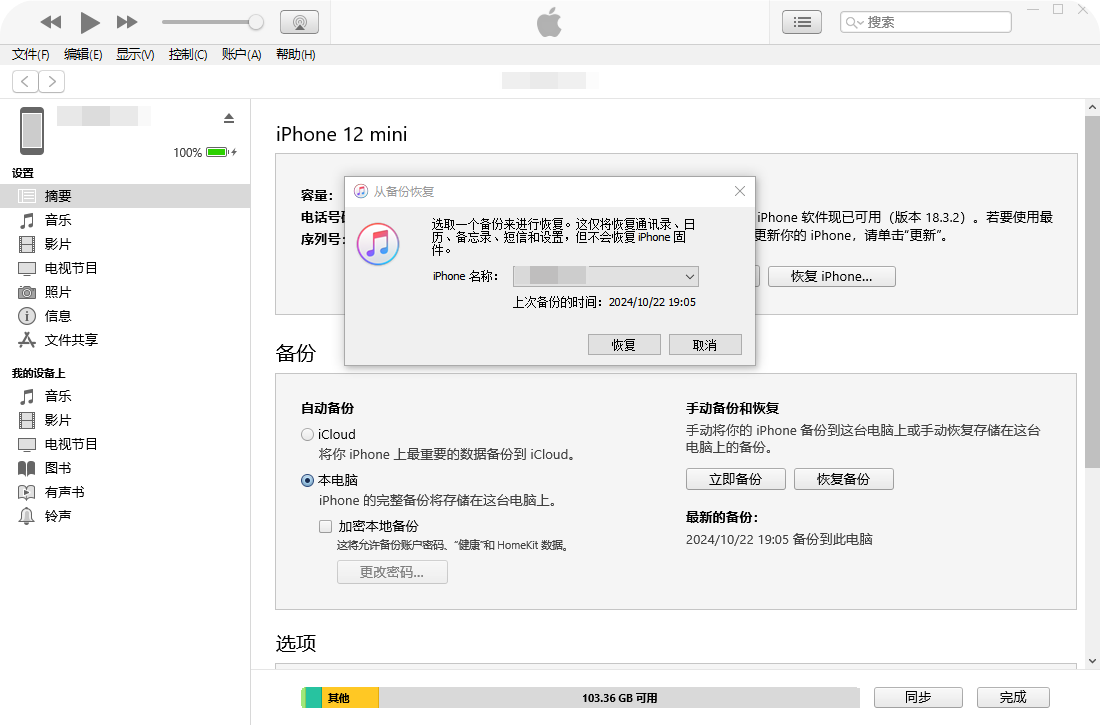Enable the 加密本地备份 checkbox
Screen dimensions: 1100x725
[325, 526]
